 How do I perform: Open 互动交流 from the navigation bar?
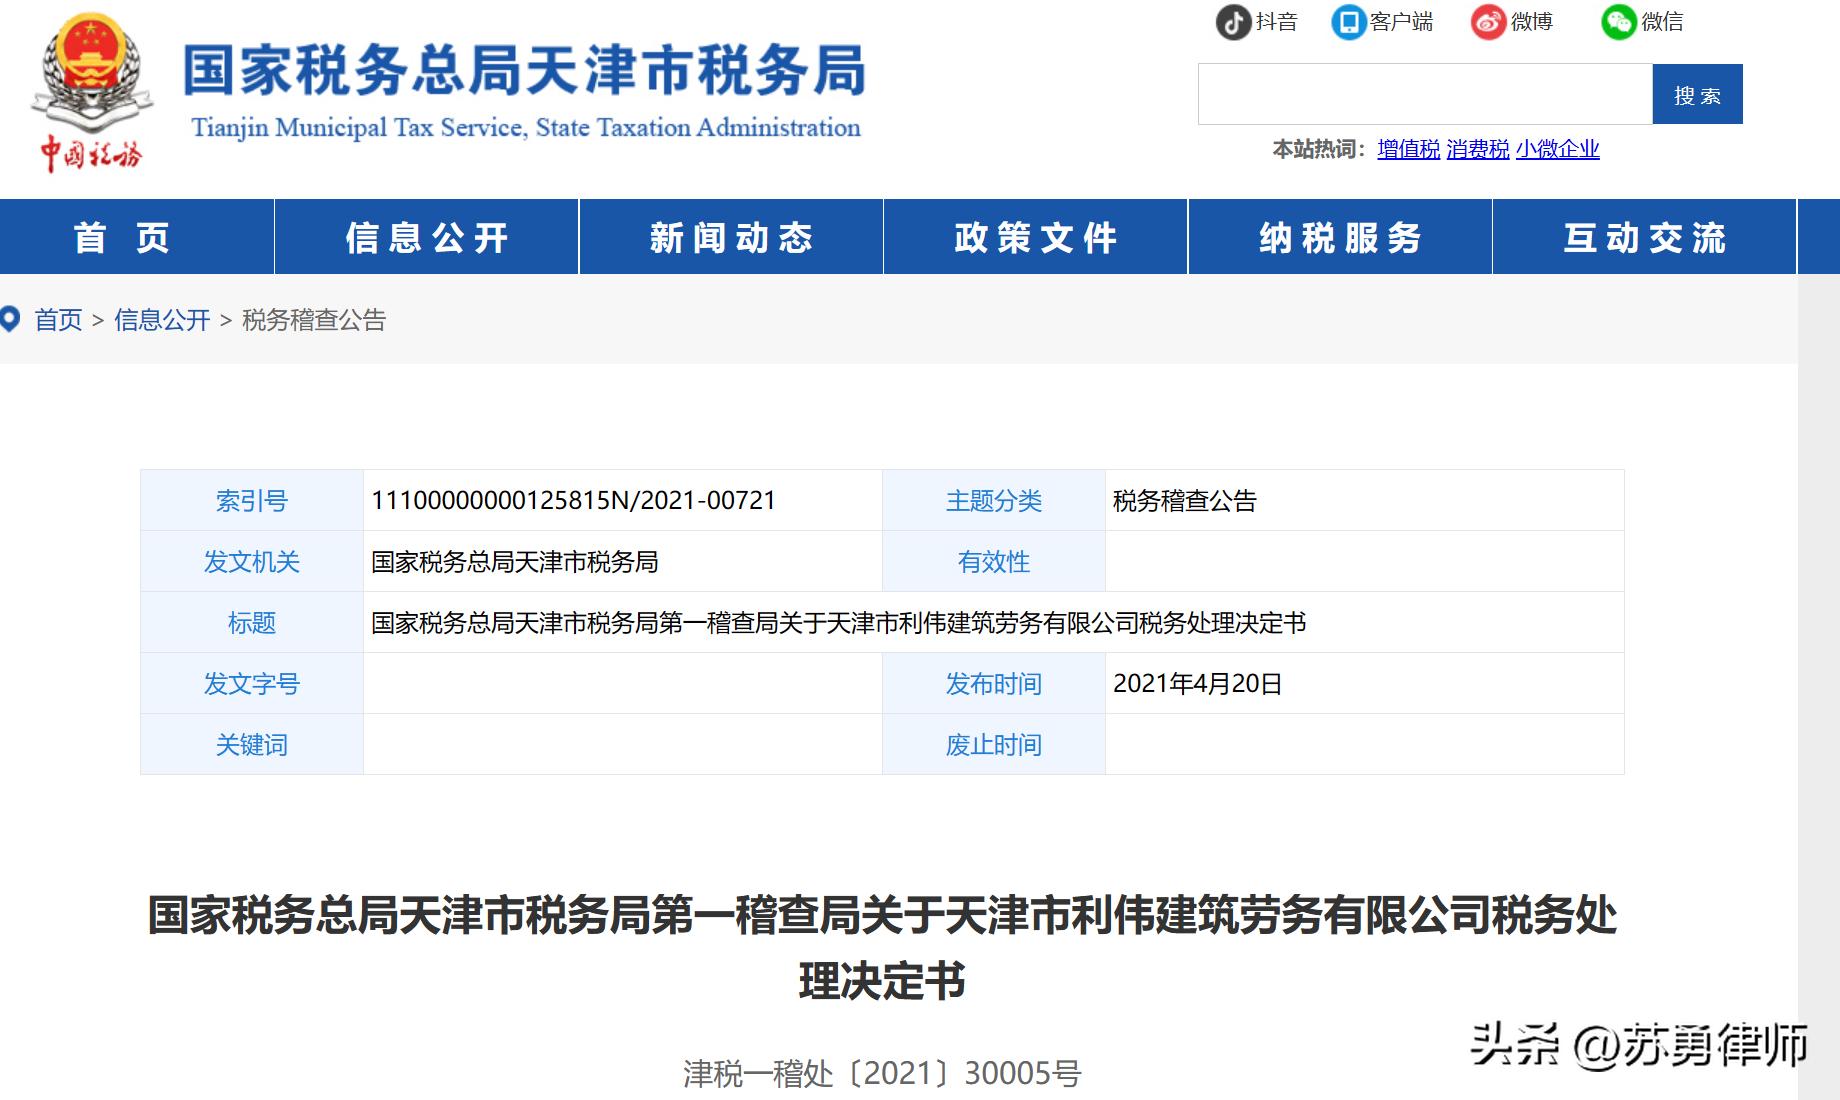[1645, 237]
